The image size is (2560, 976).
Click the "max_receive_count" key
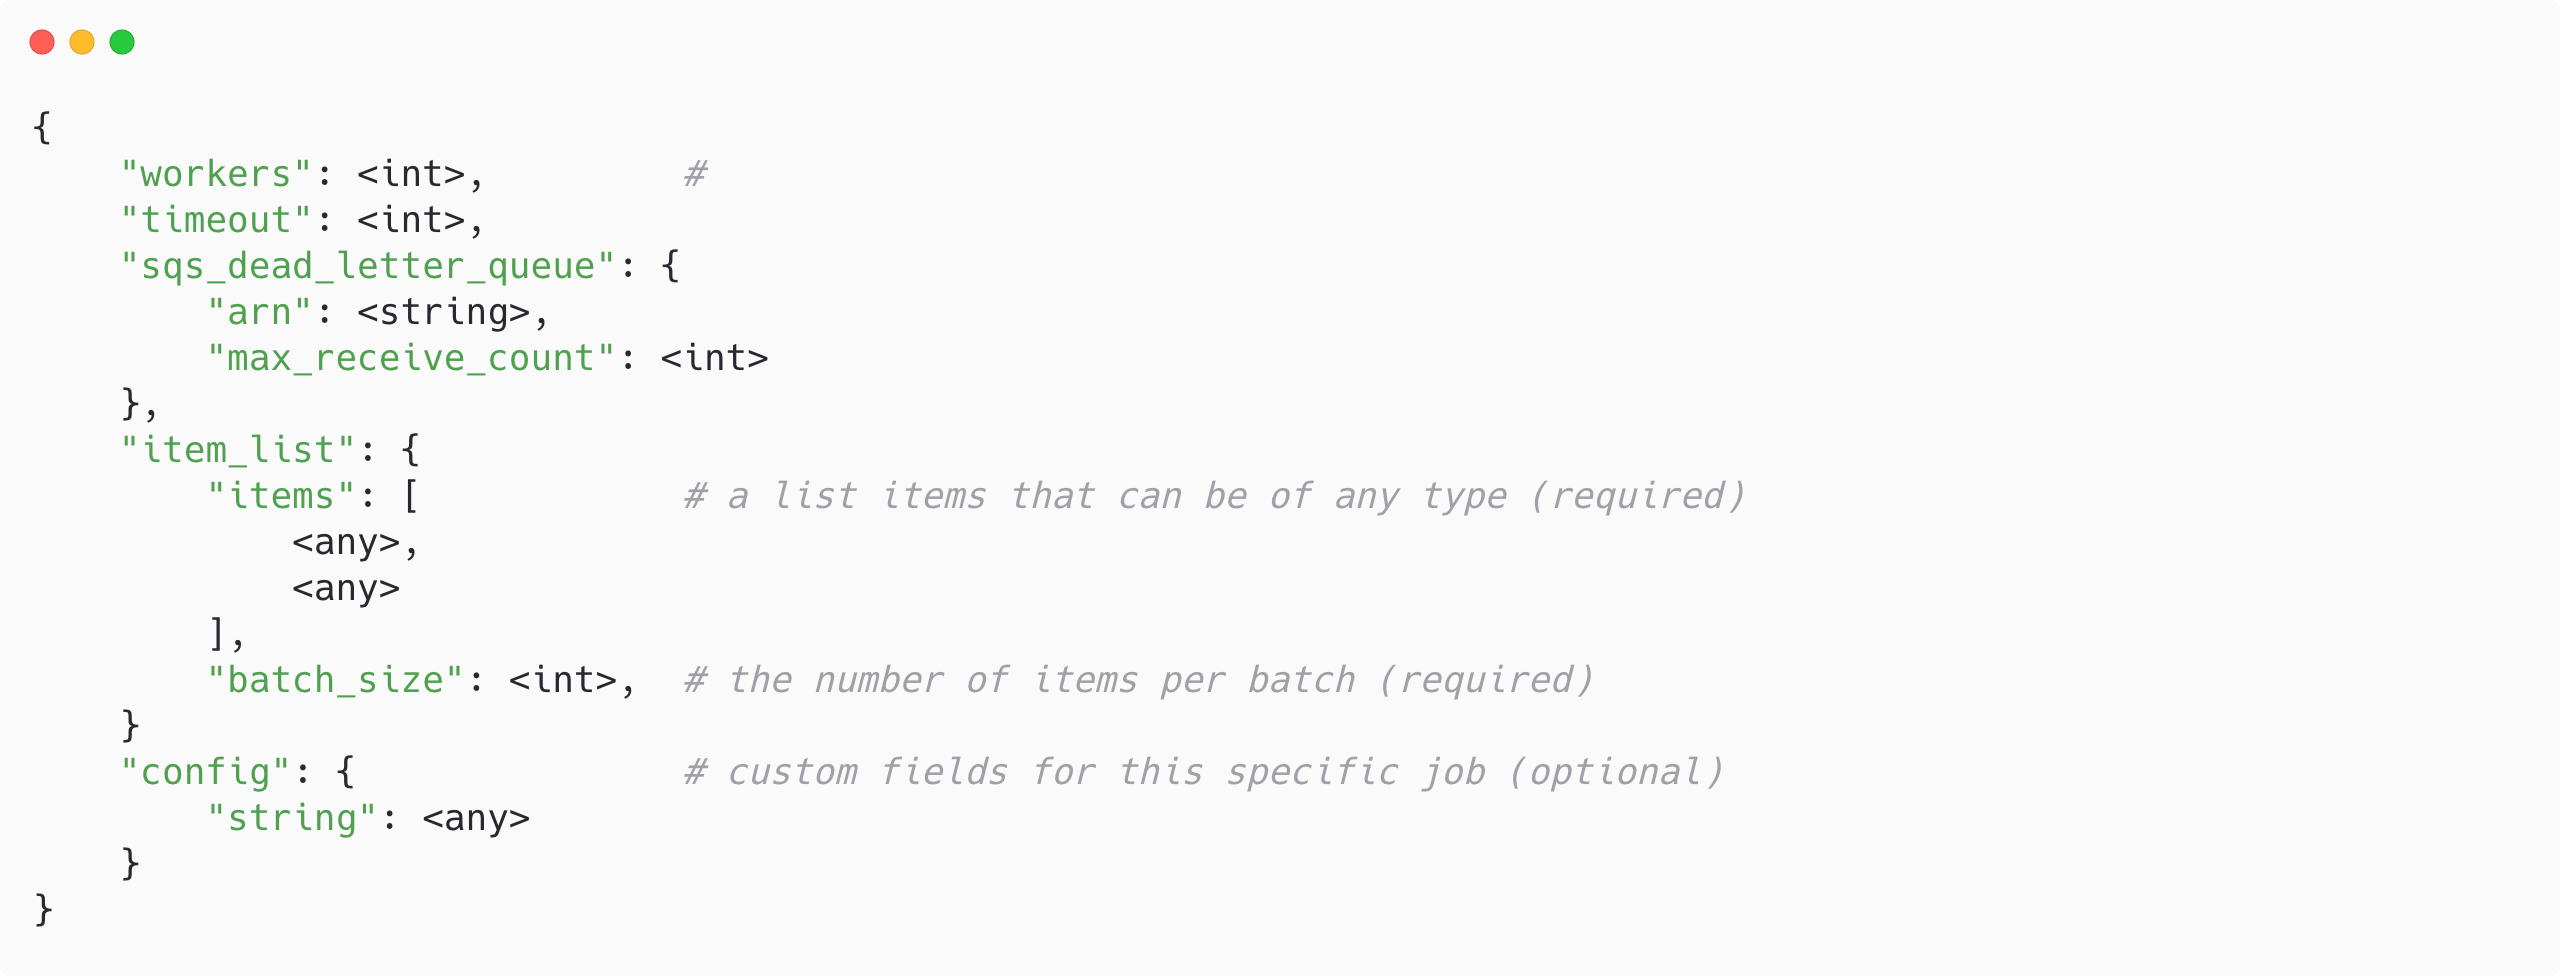tap(411, 358)
